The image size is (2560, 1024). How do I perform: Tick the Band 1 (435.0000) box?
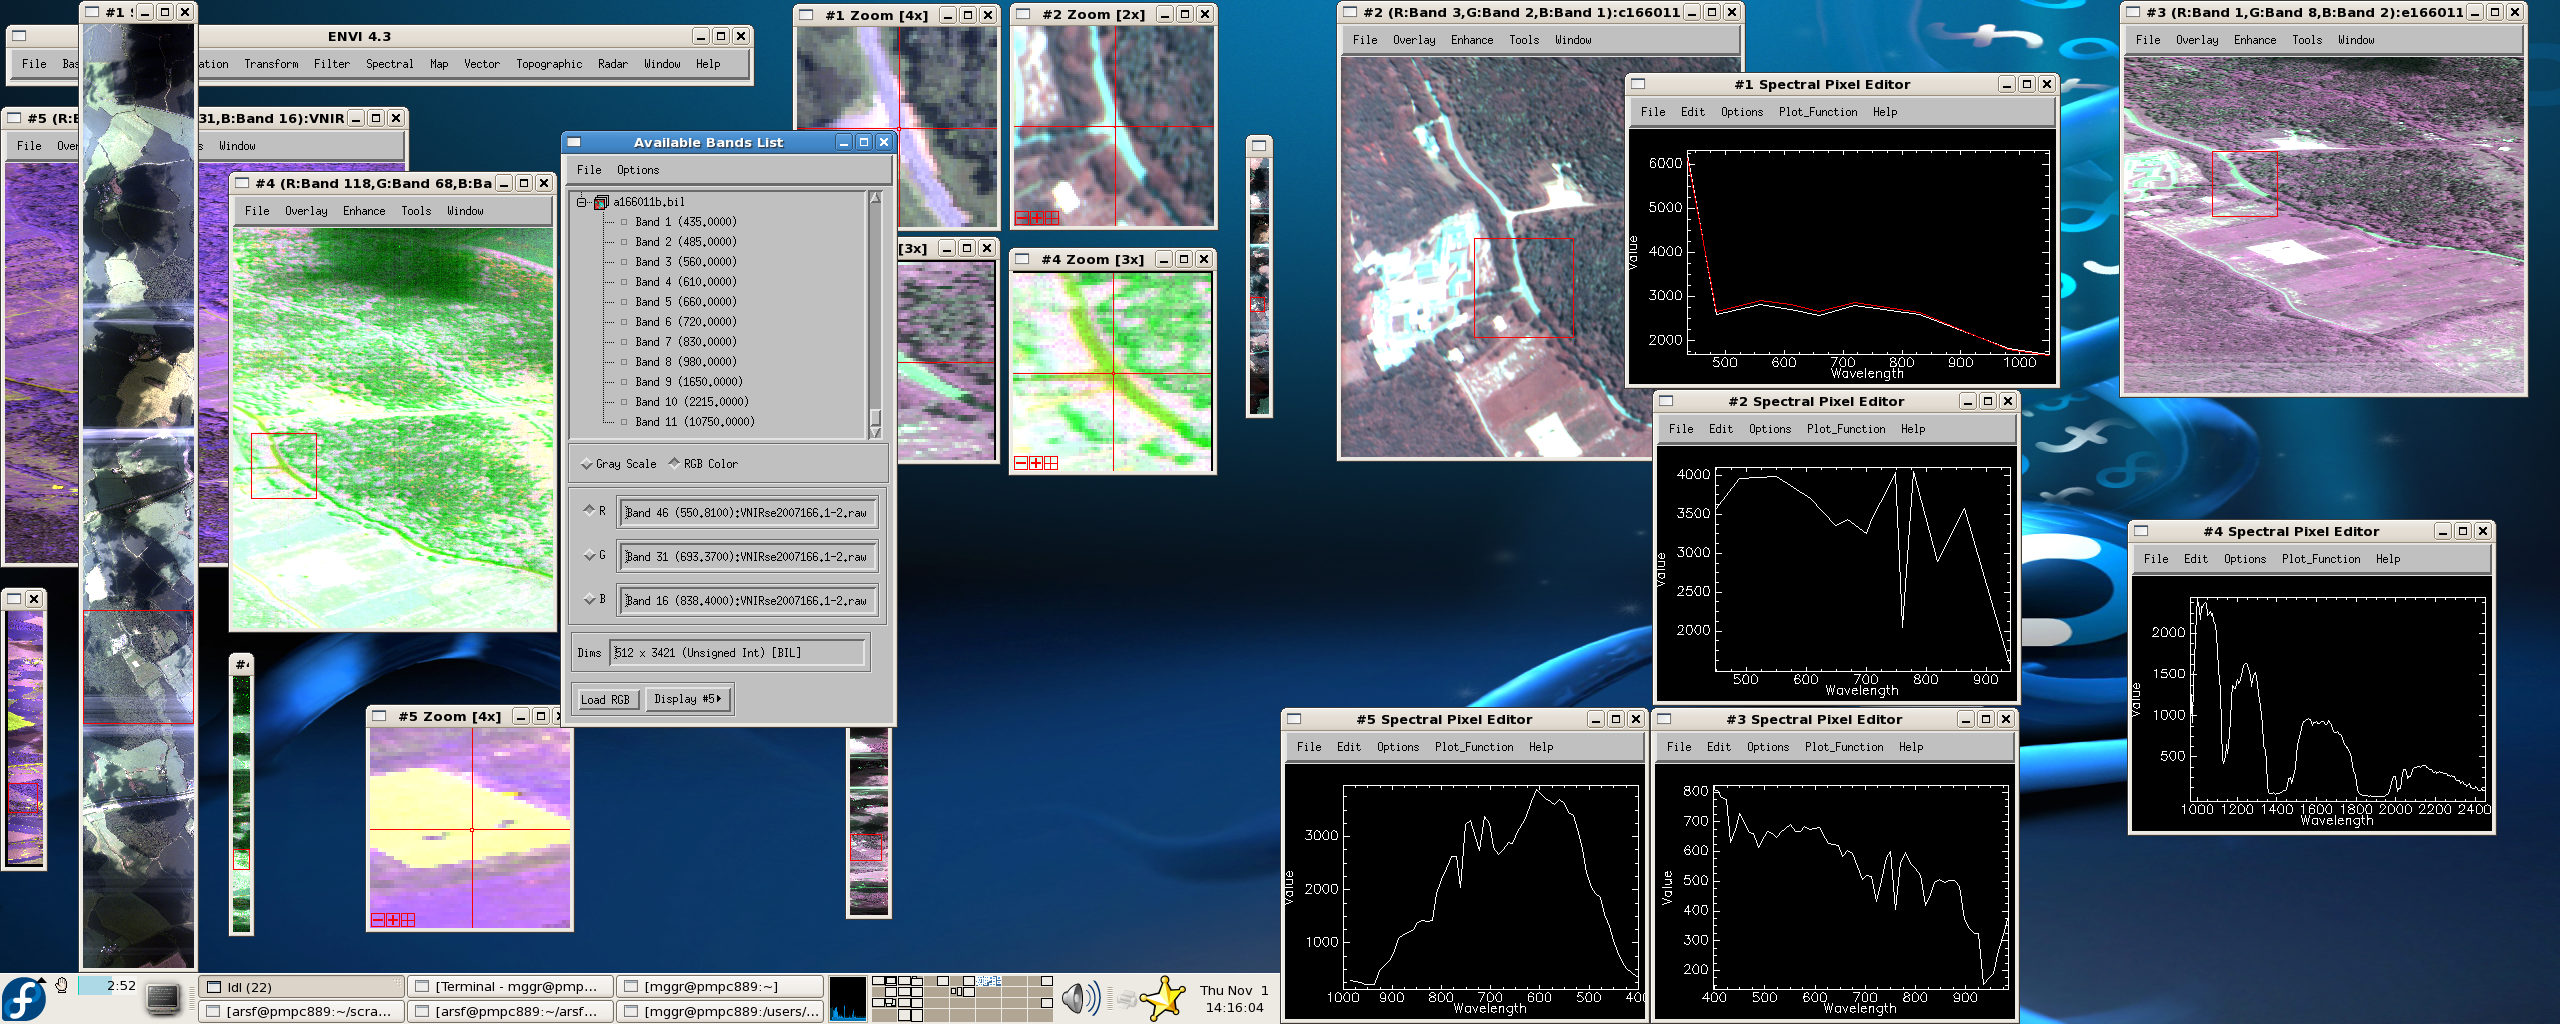(625, 222)
